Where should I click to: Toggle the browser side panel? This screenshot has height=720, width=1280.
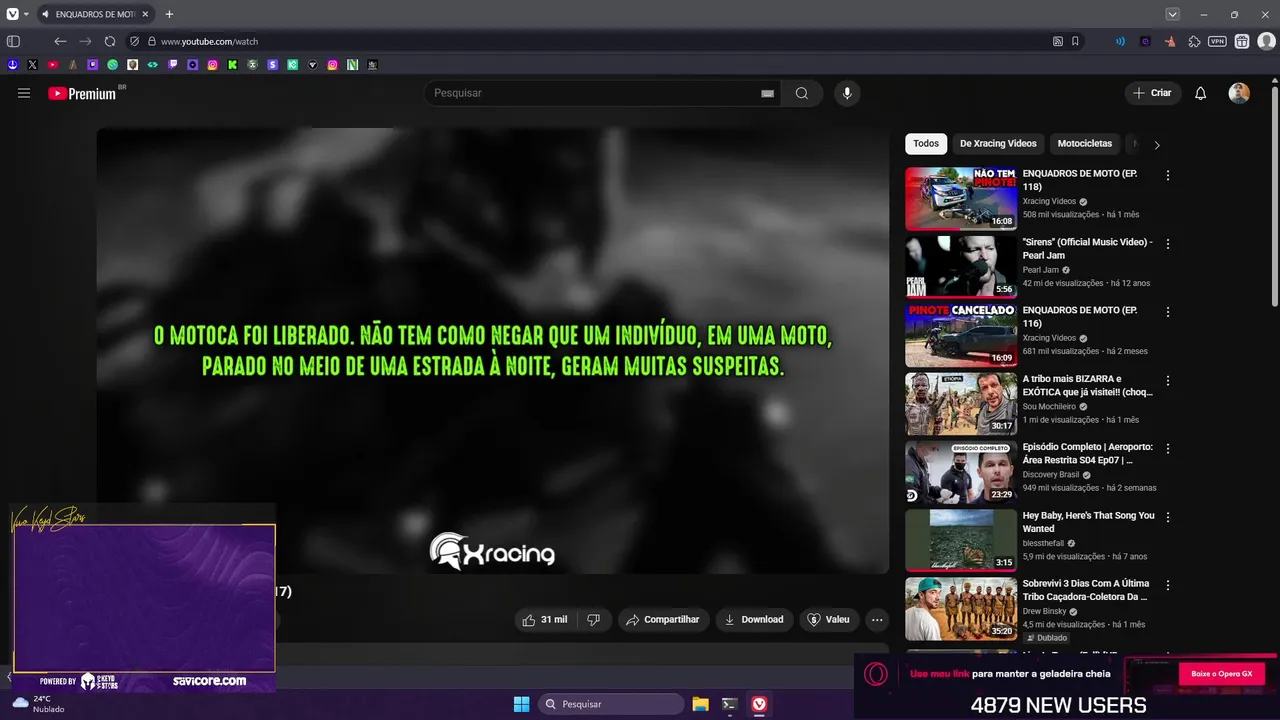13,42
